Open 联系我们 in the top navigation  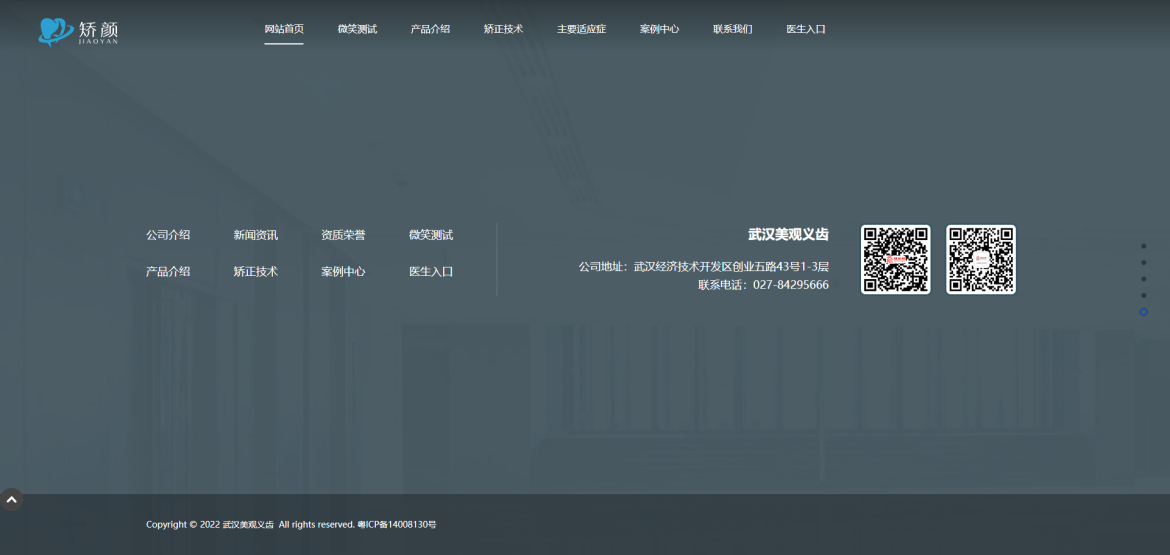[x=732, y=29]
